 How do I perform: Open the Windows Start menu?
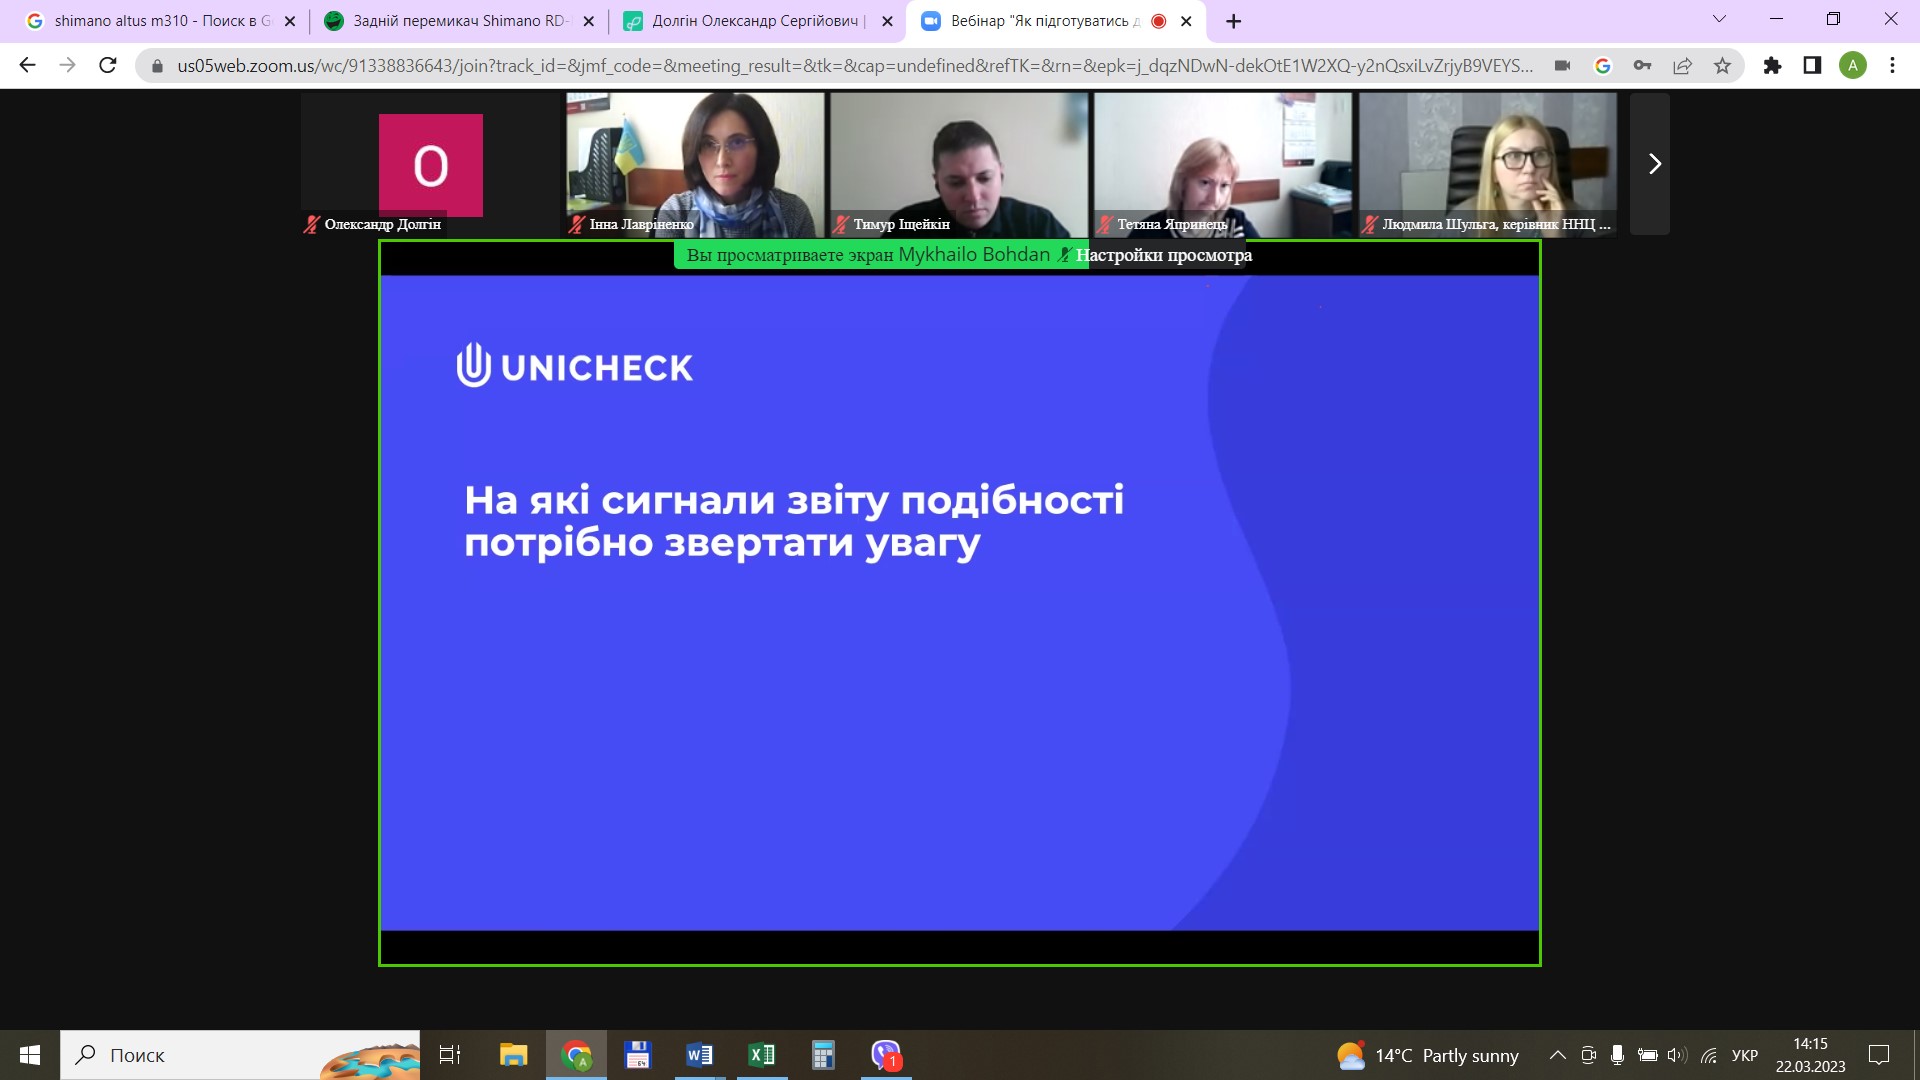(30, 1055)
